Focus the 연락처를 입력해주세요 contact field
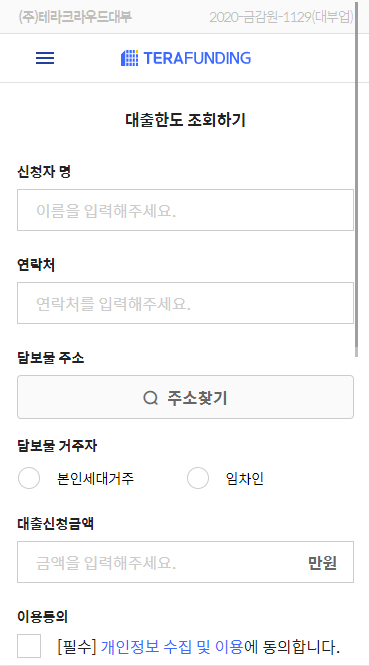The image size is (369, 666). click(x=185, y=303)
